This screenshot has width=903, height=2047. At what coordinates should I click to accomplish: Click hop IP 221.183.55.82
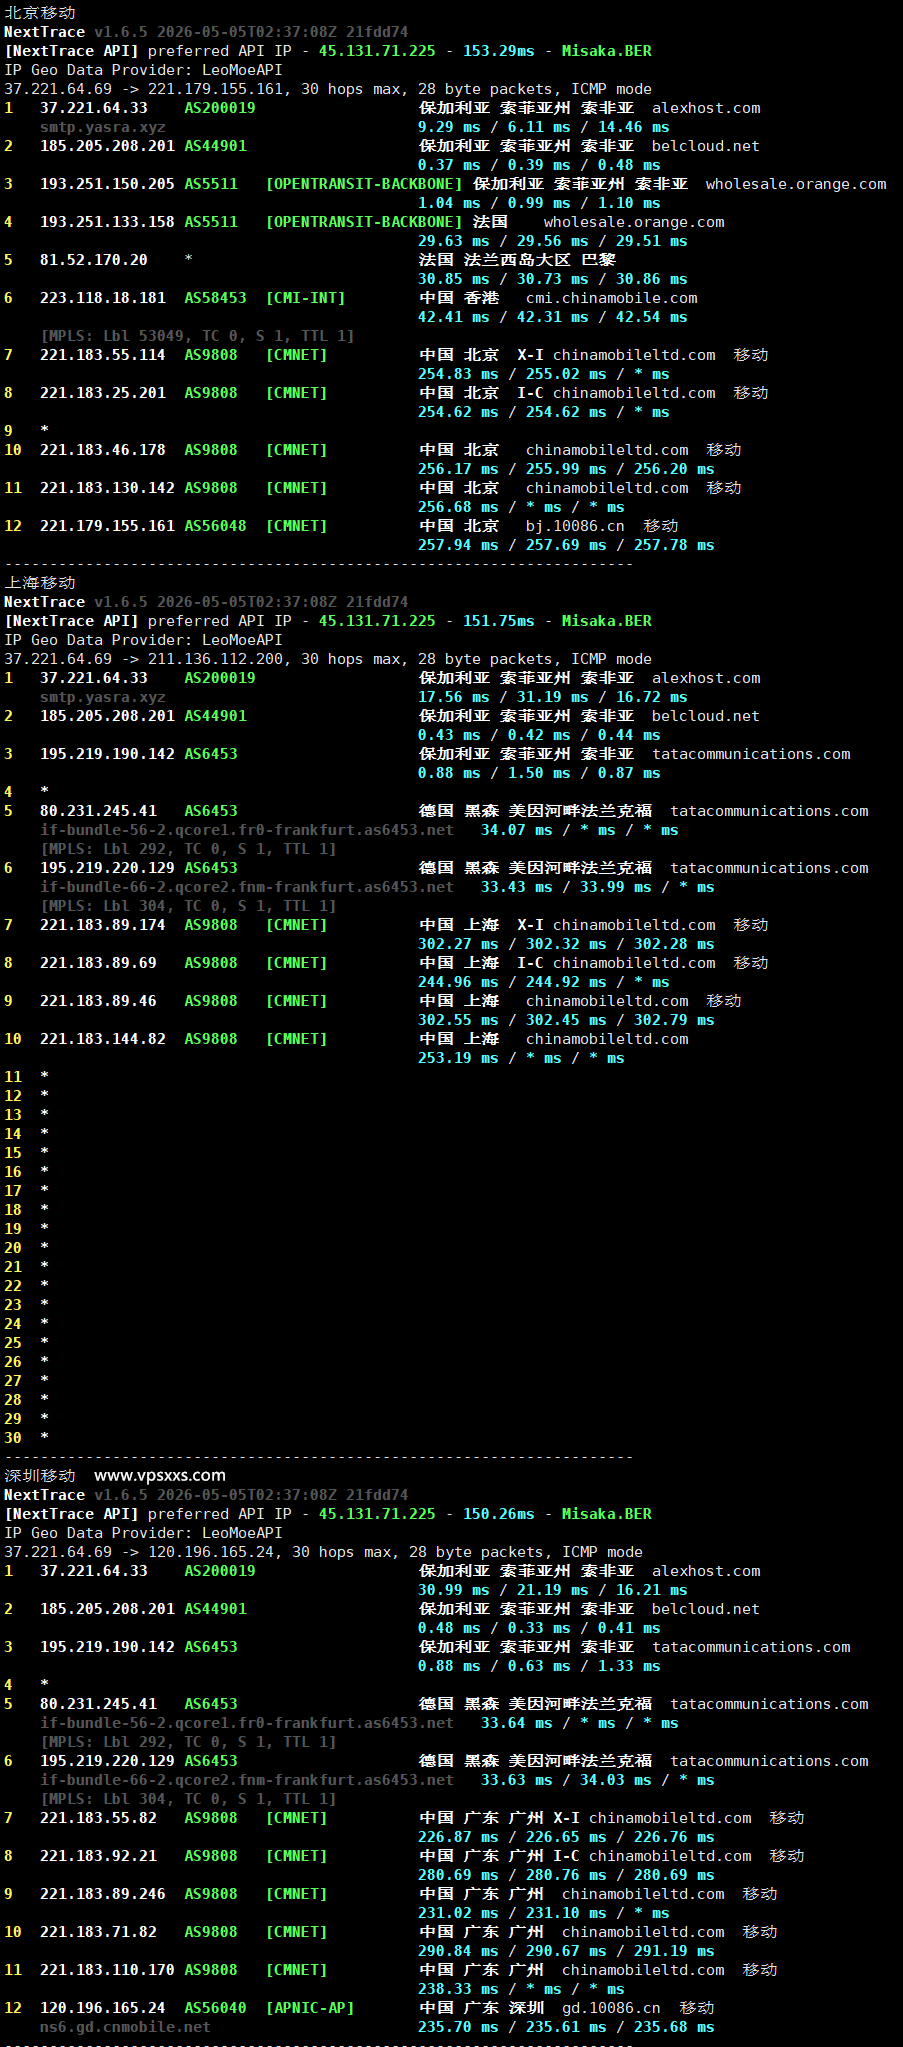pos(98,1818)
